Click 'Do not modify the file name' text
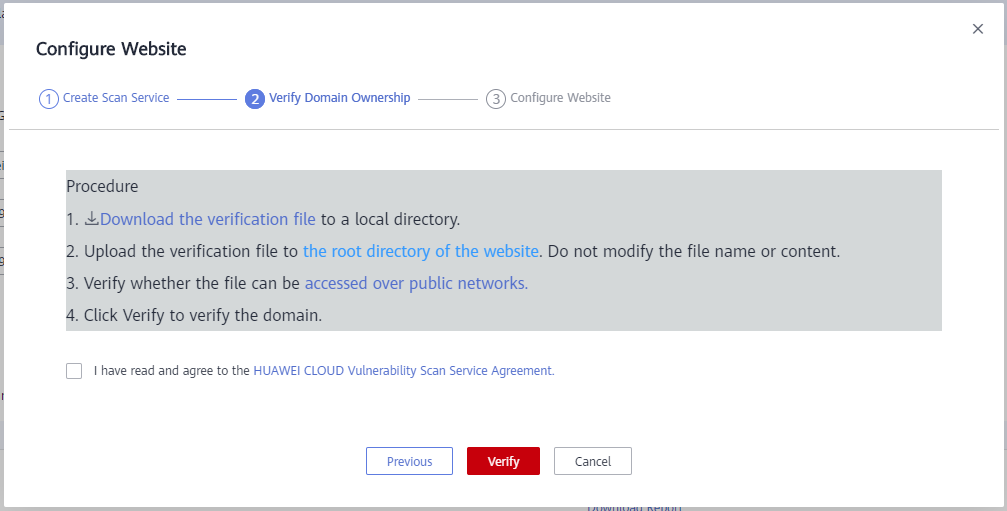Screen dimensions: 1007x511 652,252
